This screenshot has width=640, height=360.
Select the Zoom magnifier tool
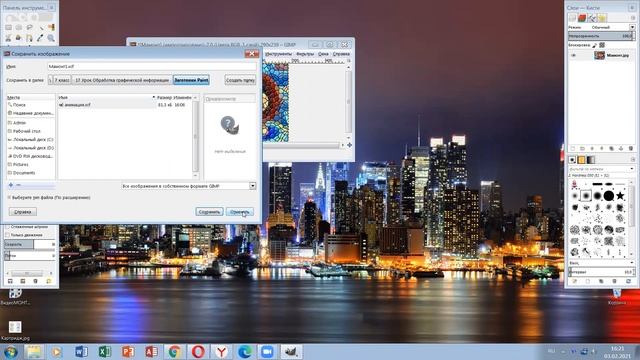click(51, 38)
